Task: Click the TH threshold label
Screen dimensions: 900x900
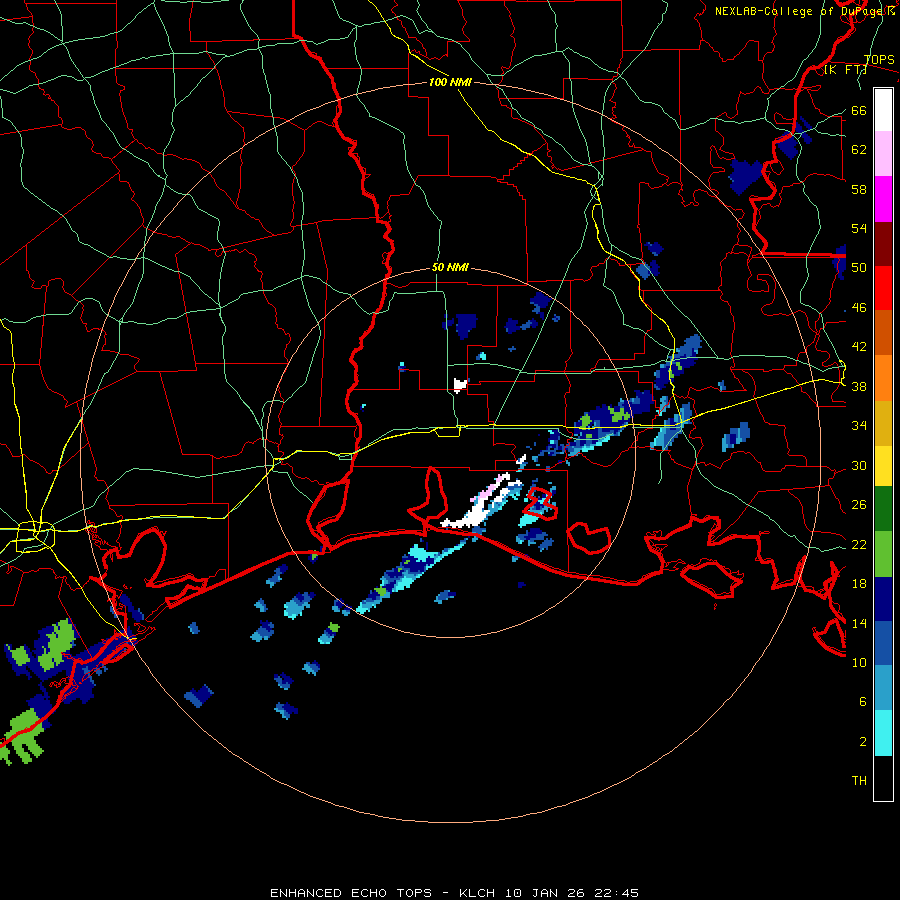Action: coord(859,780)
